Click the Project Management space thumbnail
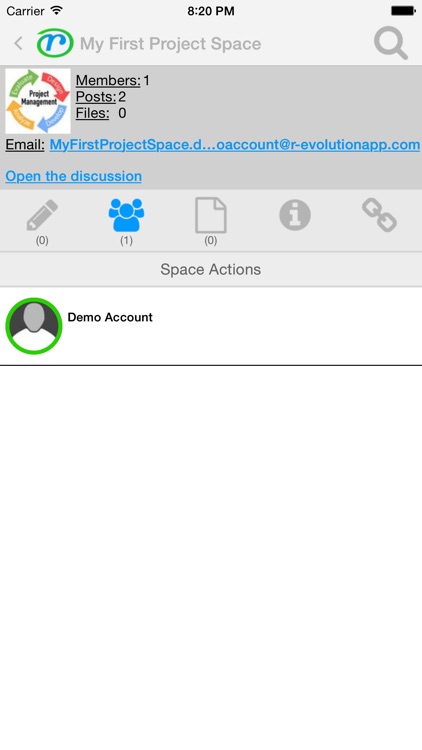The height and width of the screenshot is (750, 422). 38,101
